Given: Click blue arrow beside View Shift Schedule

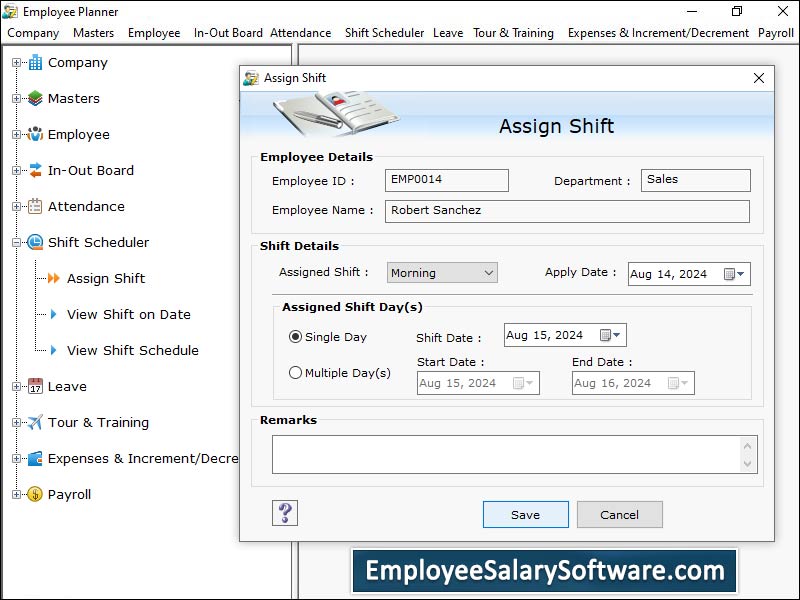Looking at the screenshot, I should (54, 350).
